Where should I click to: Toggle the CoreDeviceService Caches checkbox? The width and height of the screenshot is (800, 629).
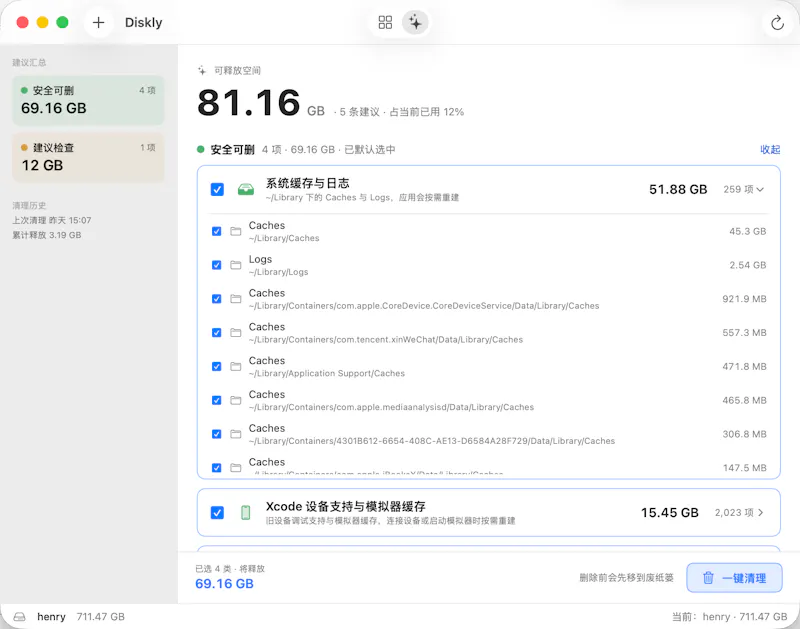tap(217, 299)
